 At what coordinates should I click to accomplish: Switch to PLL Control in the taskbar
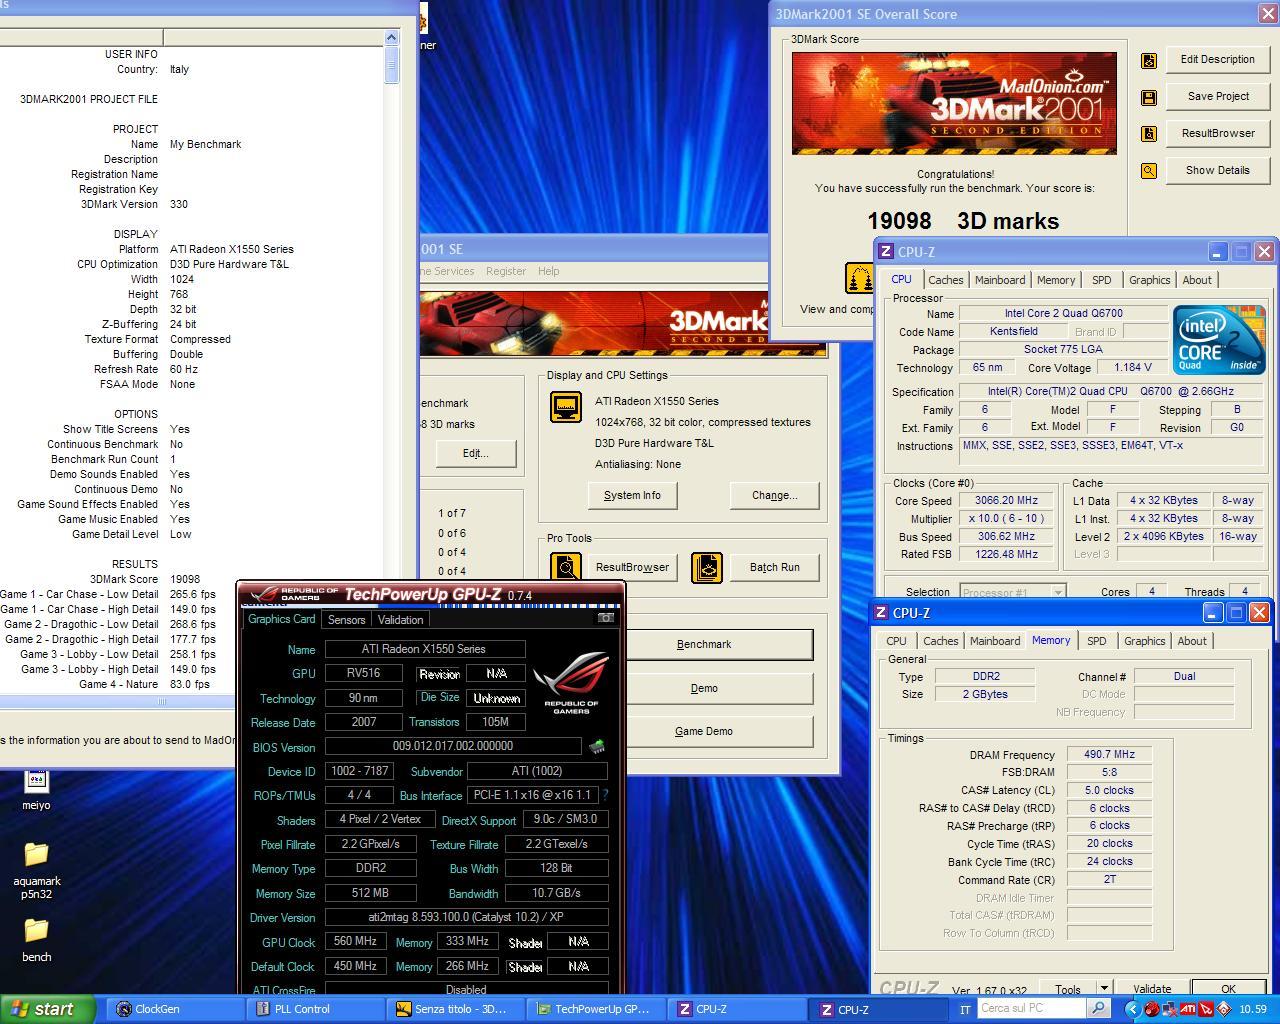point(317,1009)
